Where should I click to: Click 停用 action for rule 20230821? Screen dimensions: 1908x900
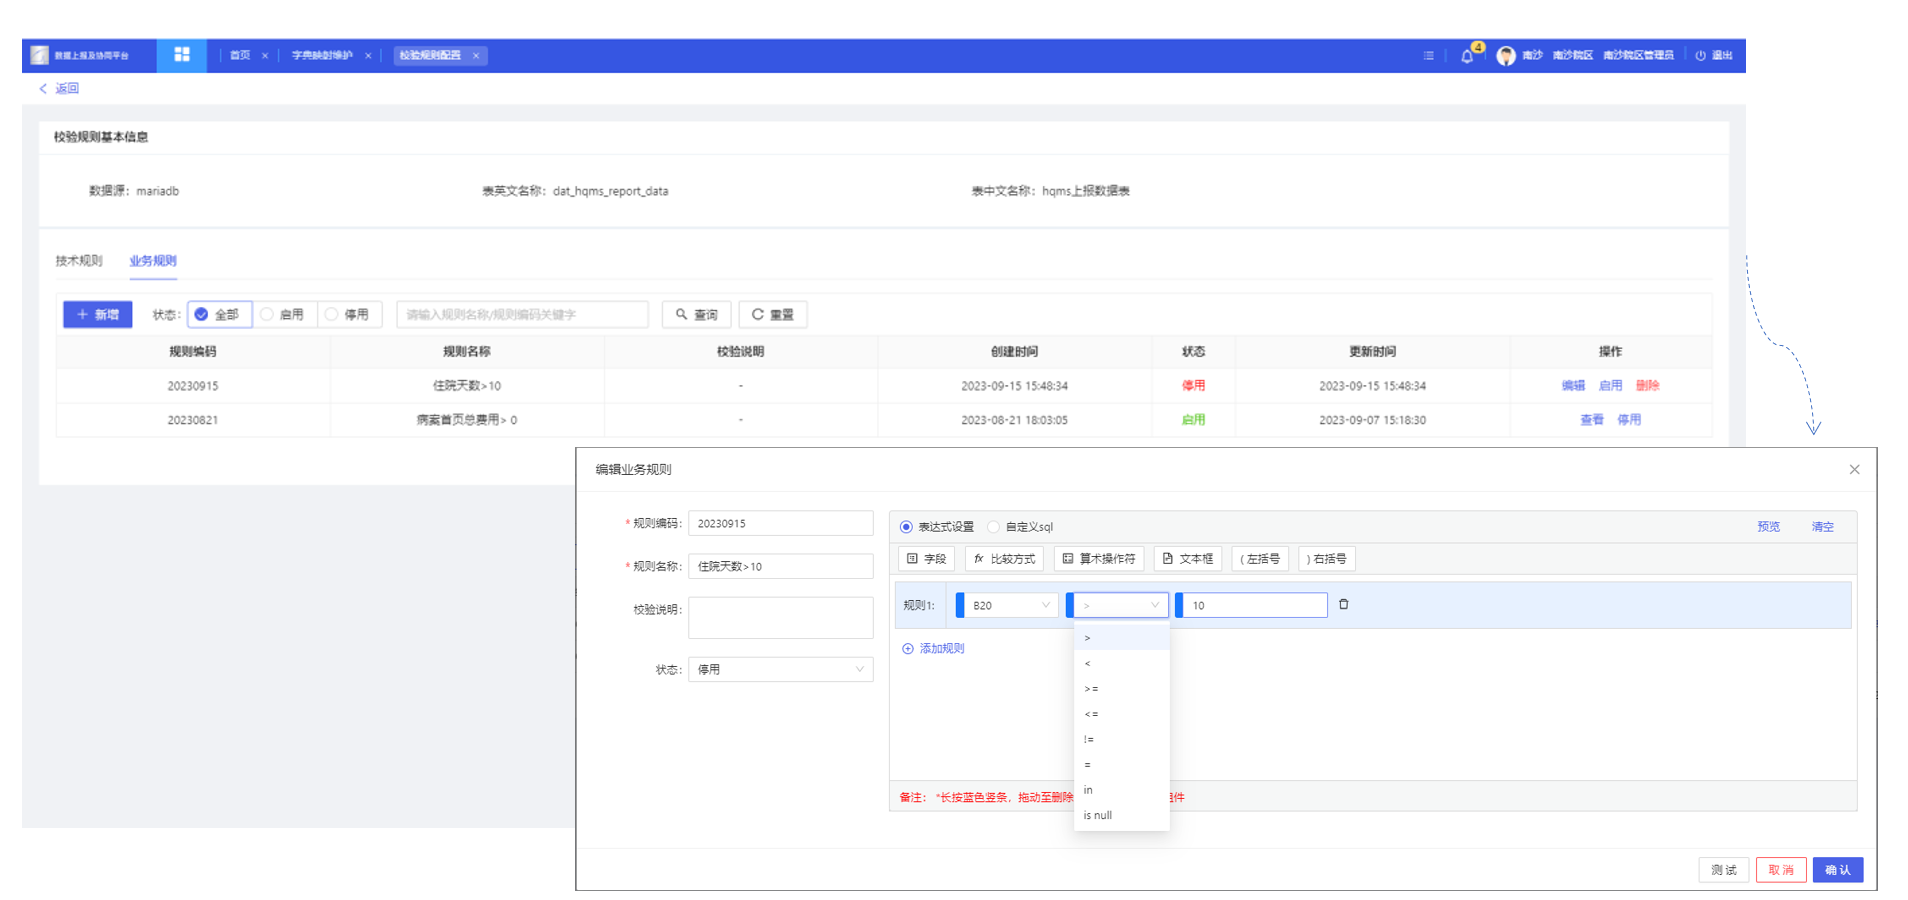pyautogui.click(x=1629, y=420)
